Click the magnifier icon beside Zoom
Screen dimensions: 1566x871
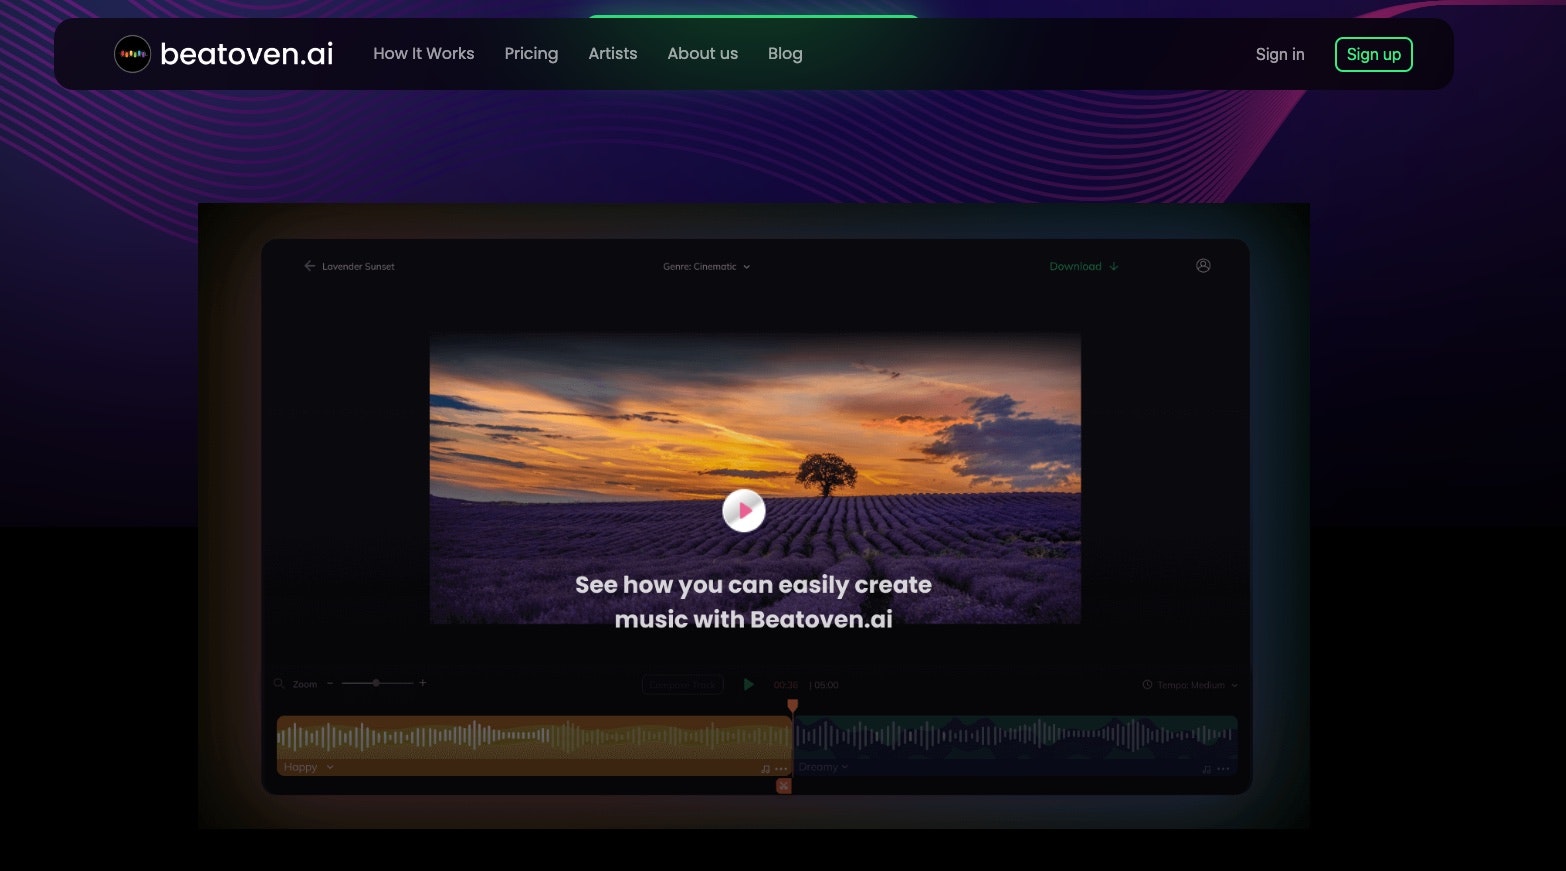pyautogui.click(x=279, y=684)
